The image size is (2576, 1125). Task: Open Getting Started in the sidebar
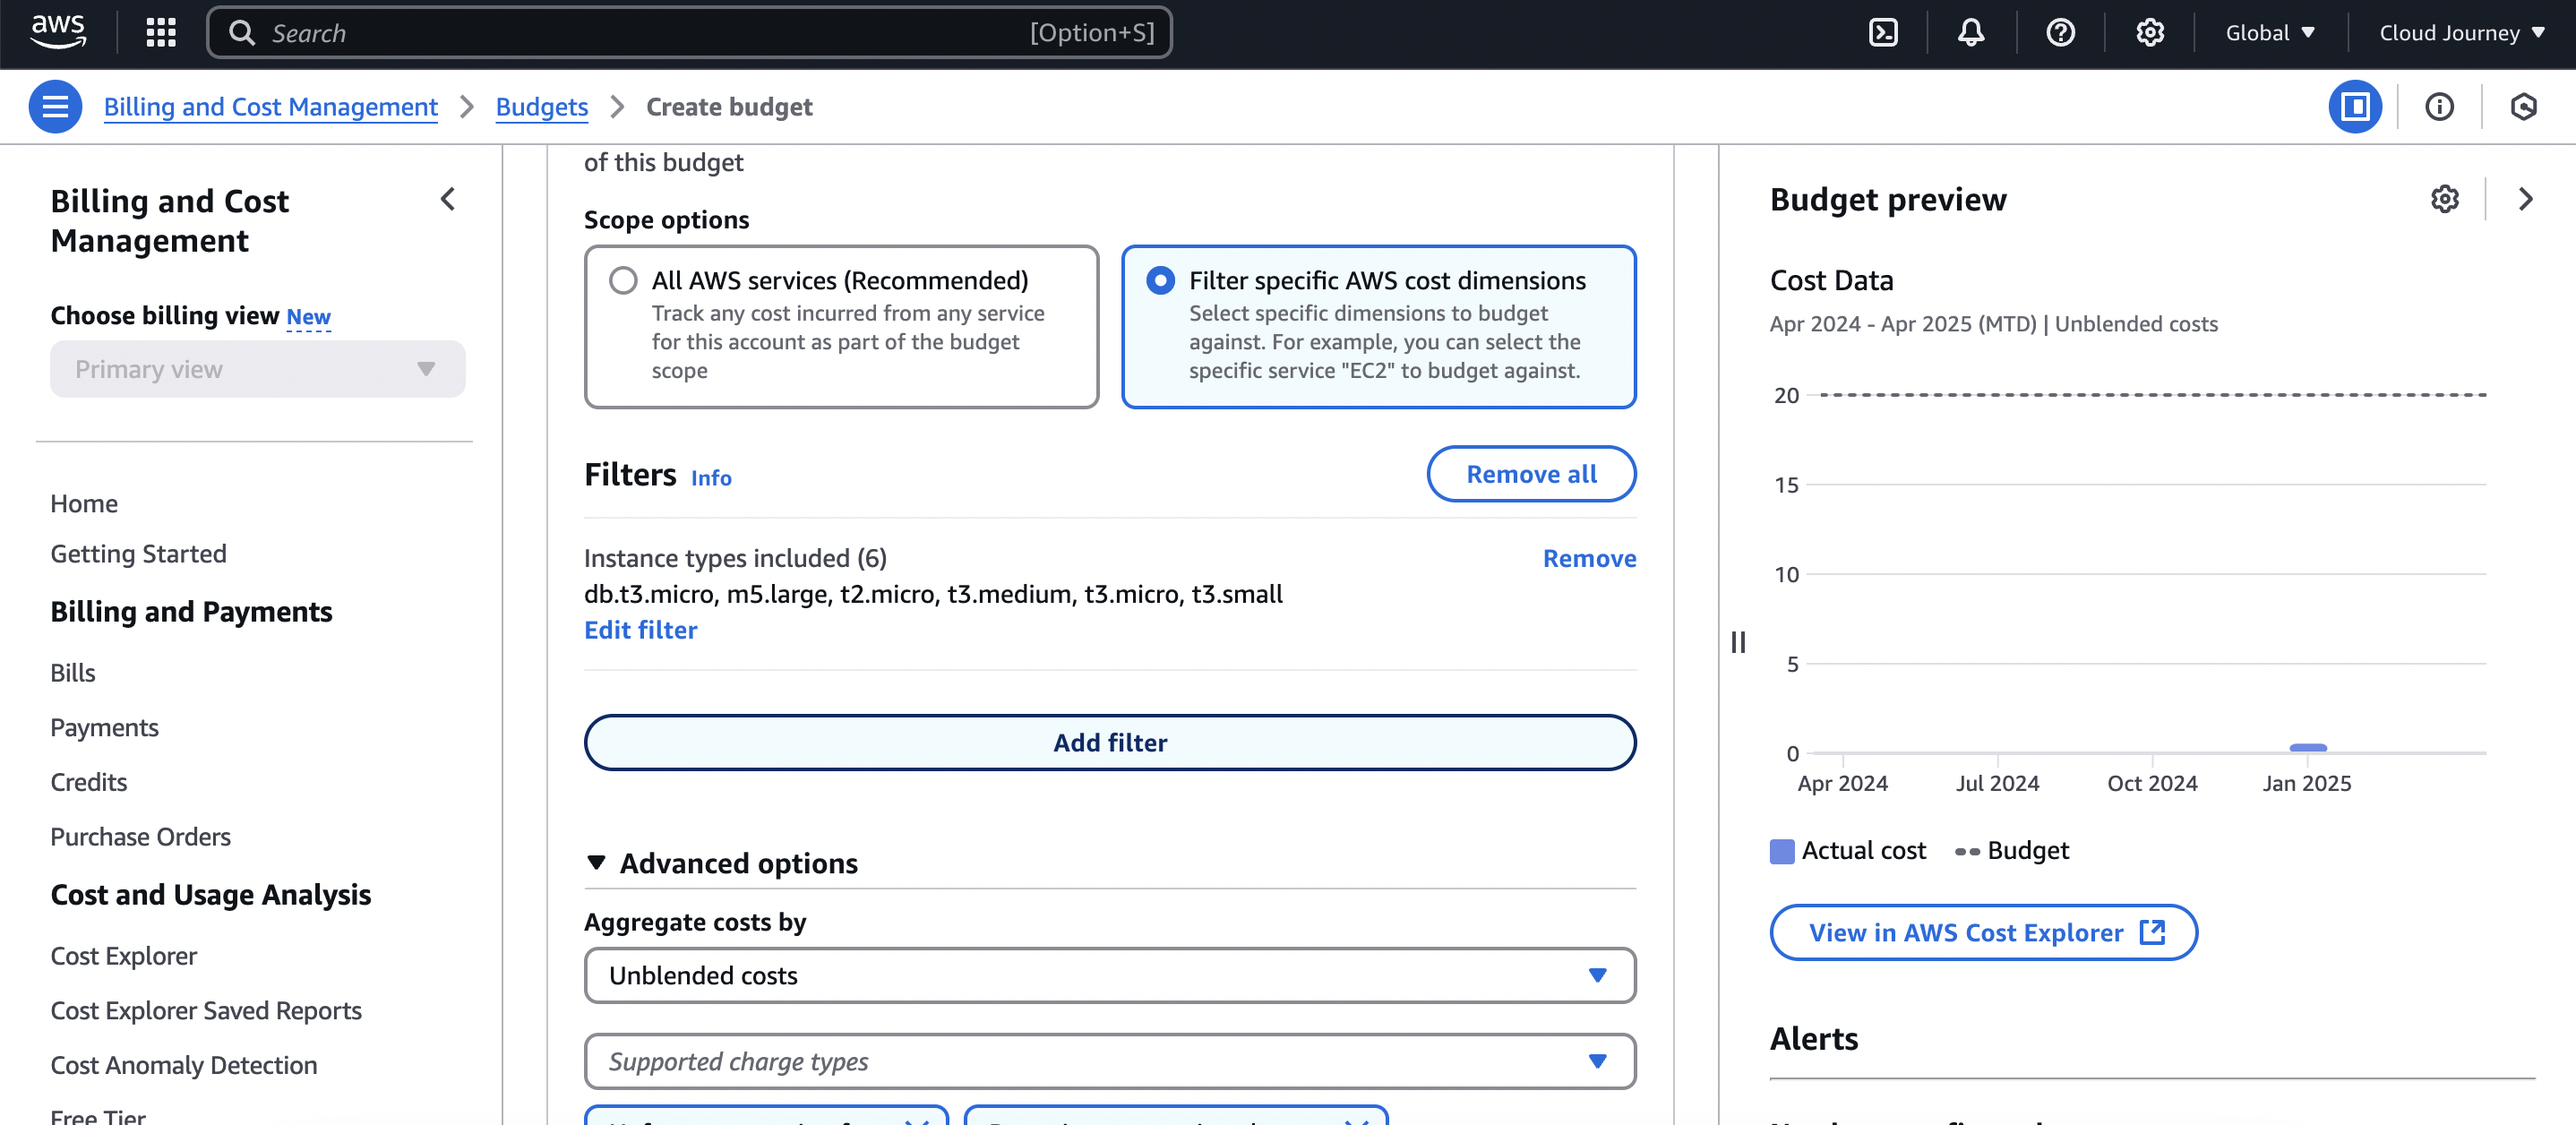point(138,553)
